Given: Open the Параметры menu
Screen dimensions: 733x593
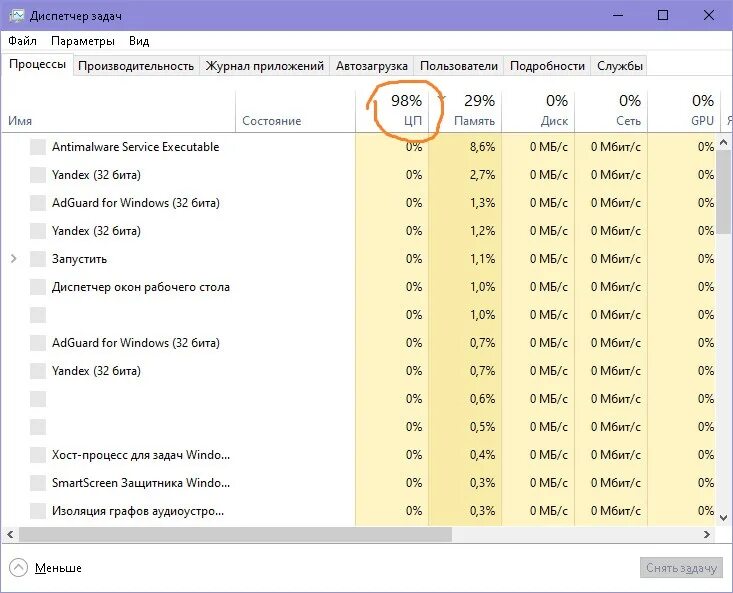Looking at the screenshot, I should 83,41.
